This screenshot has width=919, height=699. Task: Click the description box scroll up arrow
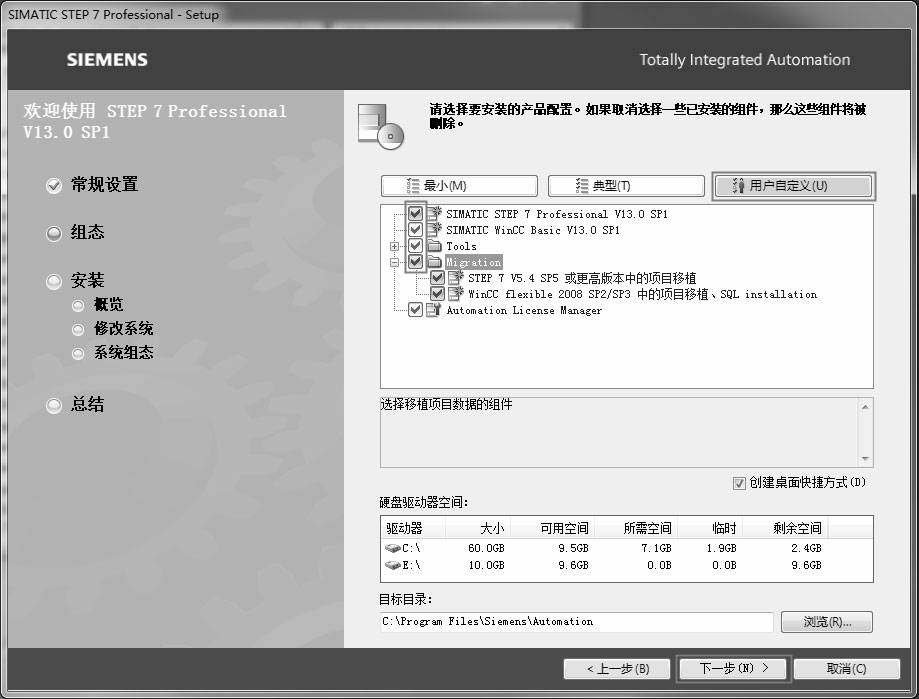click(865, 407)
